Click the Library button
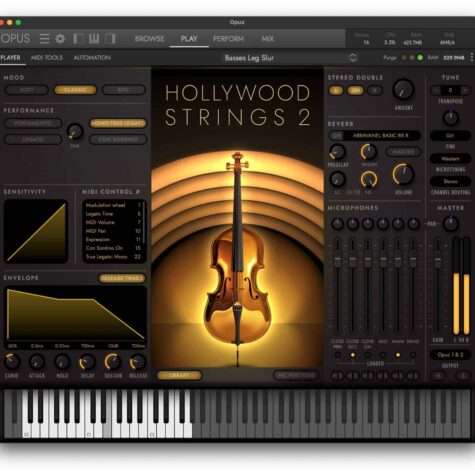 (179, 375)
